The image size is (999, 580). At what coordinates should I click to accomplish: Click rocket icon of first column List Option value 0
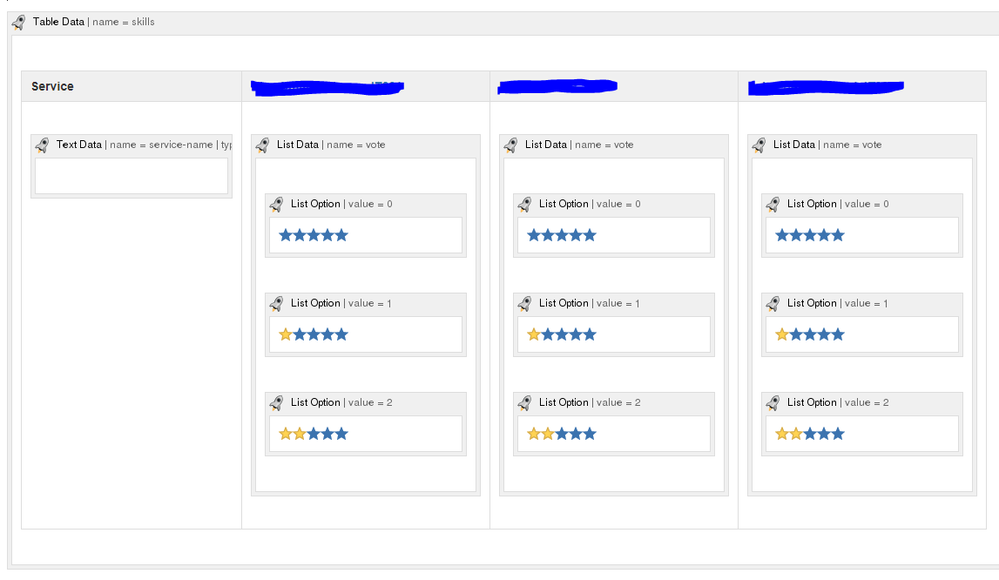point(277,205)
